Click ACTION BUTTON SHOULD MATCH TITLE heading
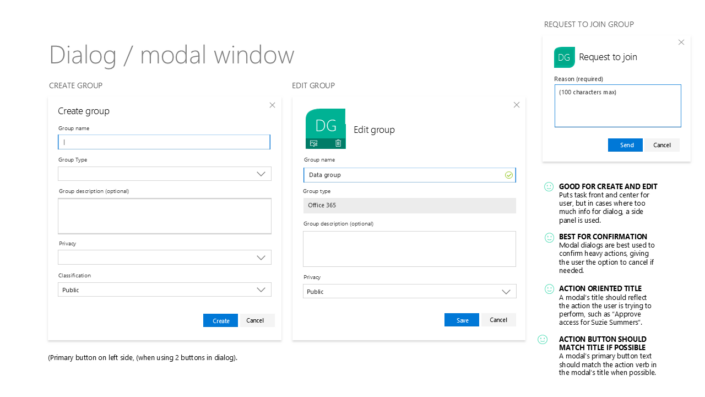Image resolution: width=705 pixels, height=397 pixels. point(602,343)
